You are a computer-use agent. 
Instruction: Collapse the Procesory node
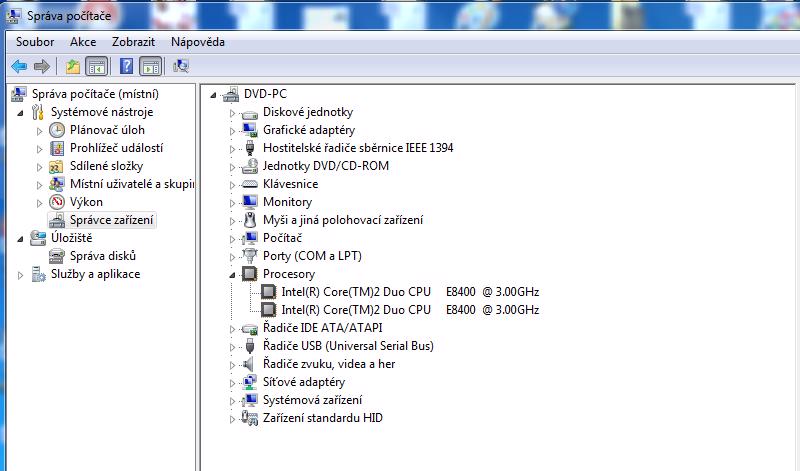pyautogui.click(x=232, y=275)
